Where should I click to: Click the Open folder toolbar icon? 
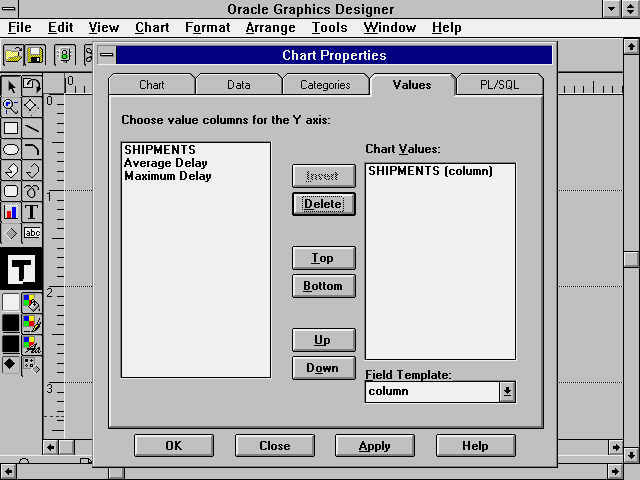[x=13, y=55]
